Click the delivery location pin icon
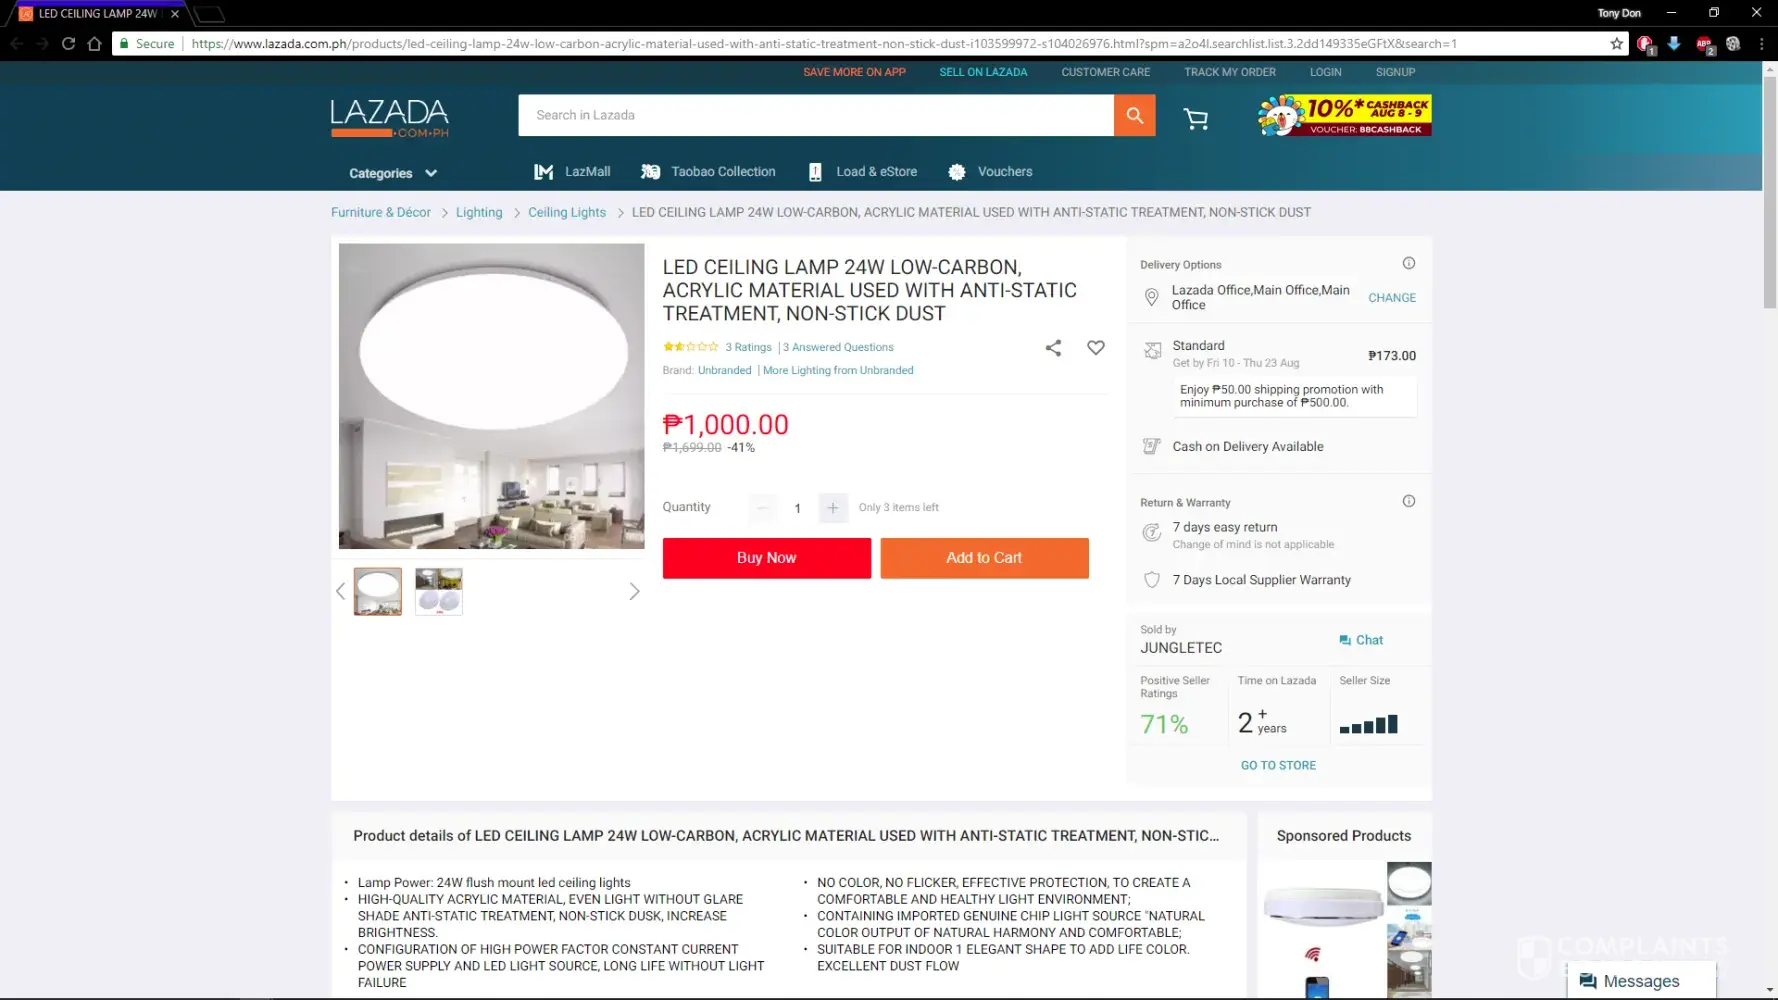The height and width of the screenshot is (1000, 1778). click(x=1152, y=297)
